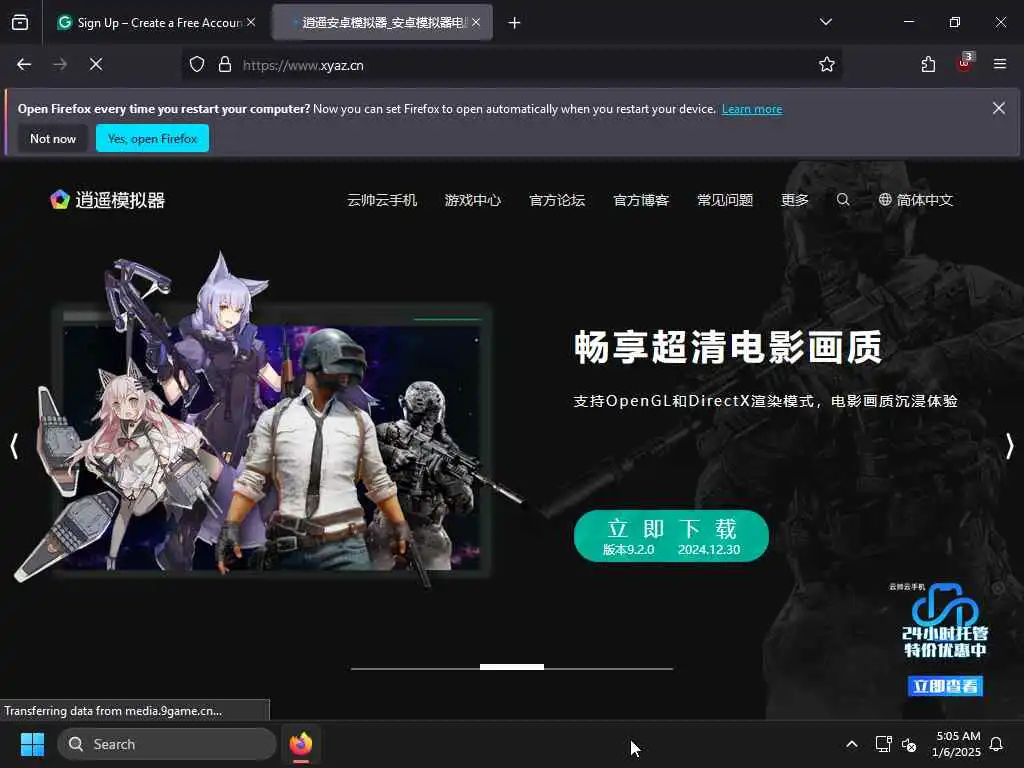Click the 畅享超清电影画质 headline
This screenshot has height=768, width=1024.
[728, 347]
